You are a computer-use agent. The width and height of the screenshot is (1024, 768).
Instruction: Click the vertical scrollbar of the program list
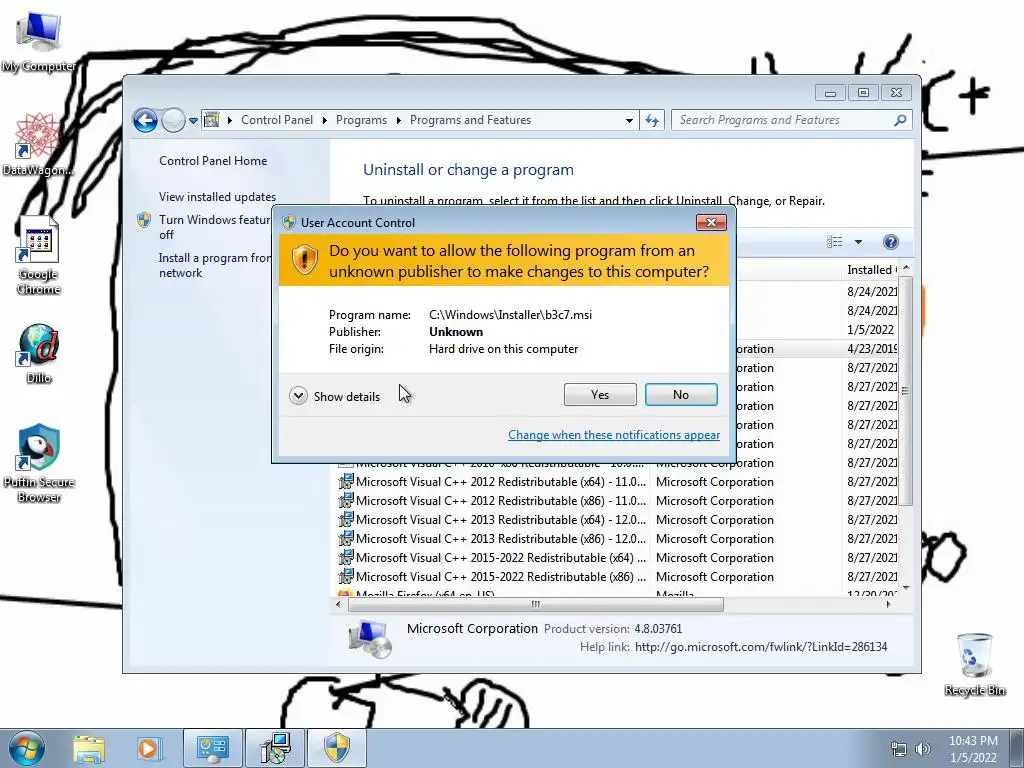pos(905,390)
